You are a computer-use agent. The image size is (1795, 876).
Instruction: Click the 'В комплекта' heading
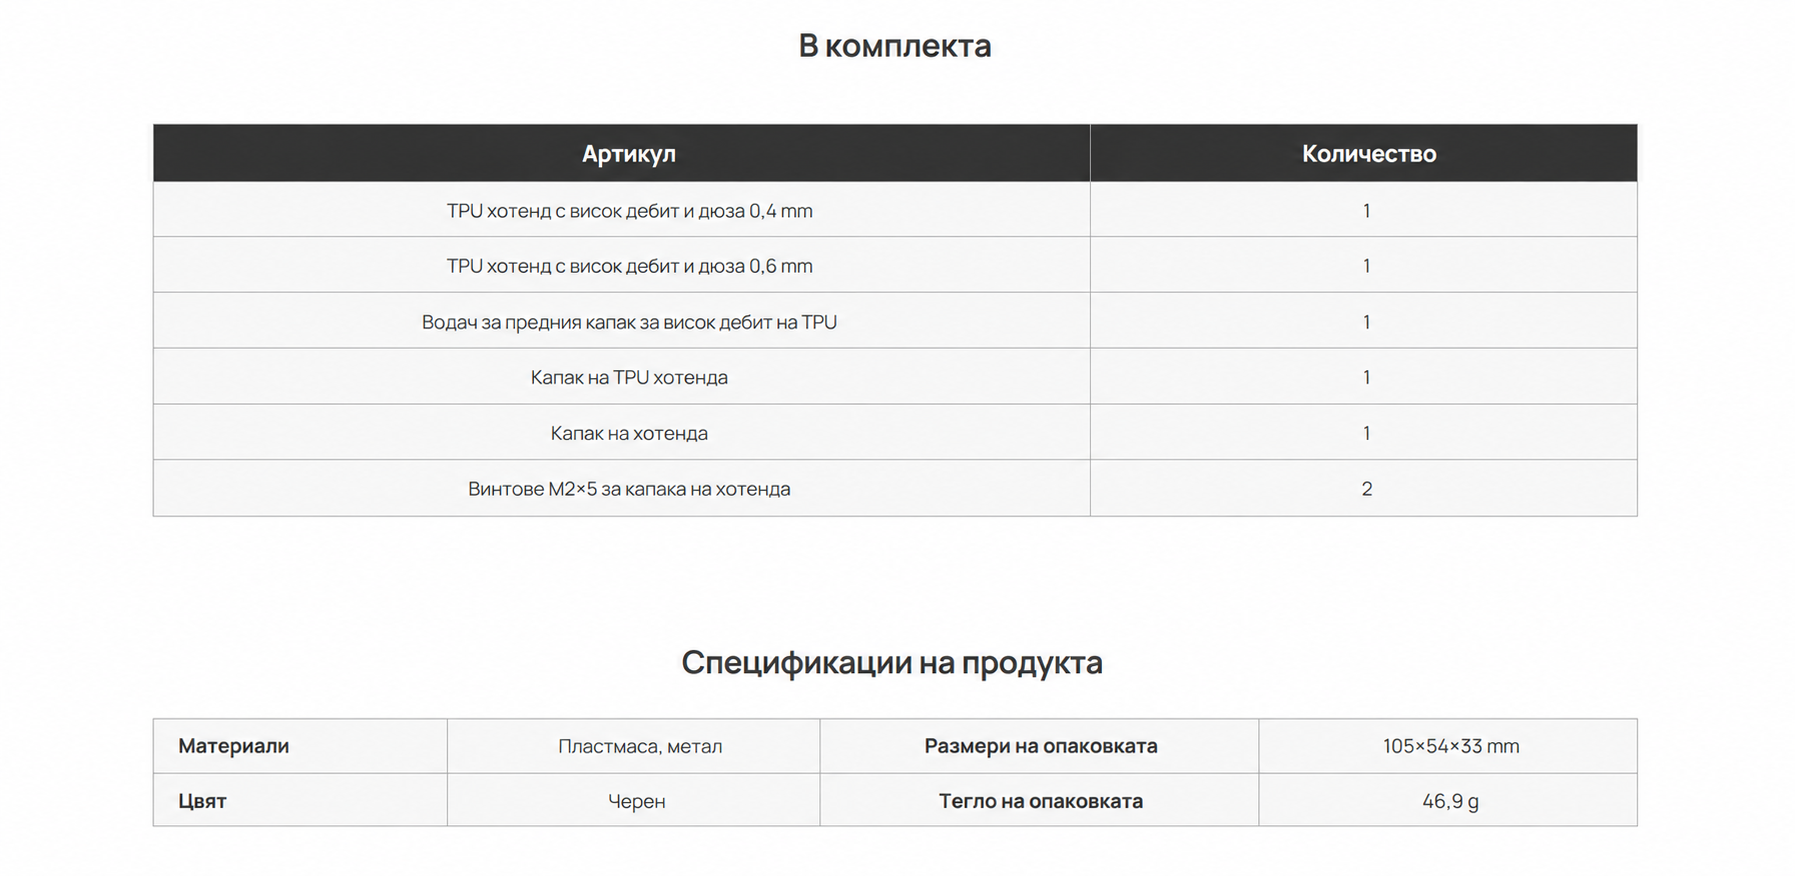(895, 46)
